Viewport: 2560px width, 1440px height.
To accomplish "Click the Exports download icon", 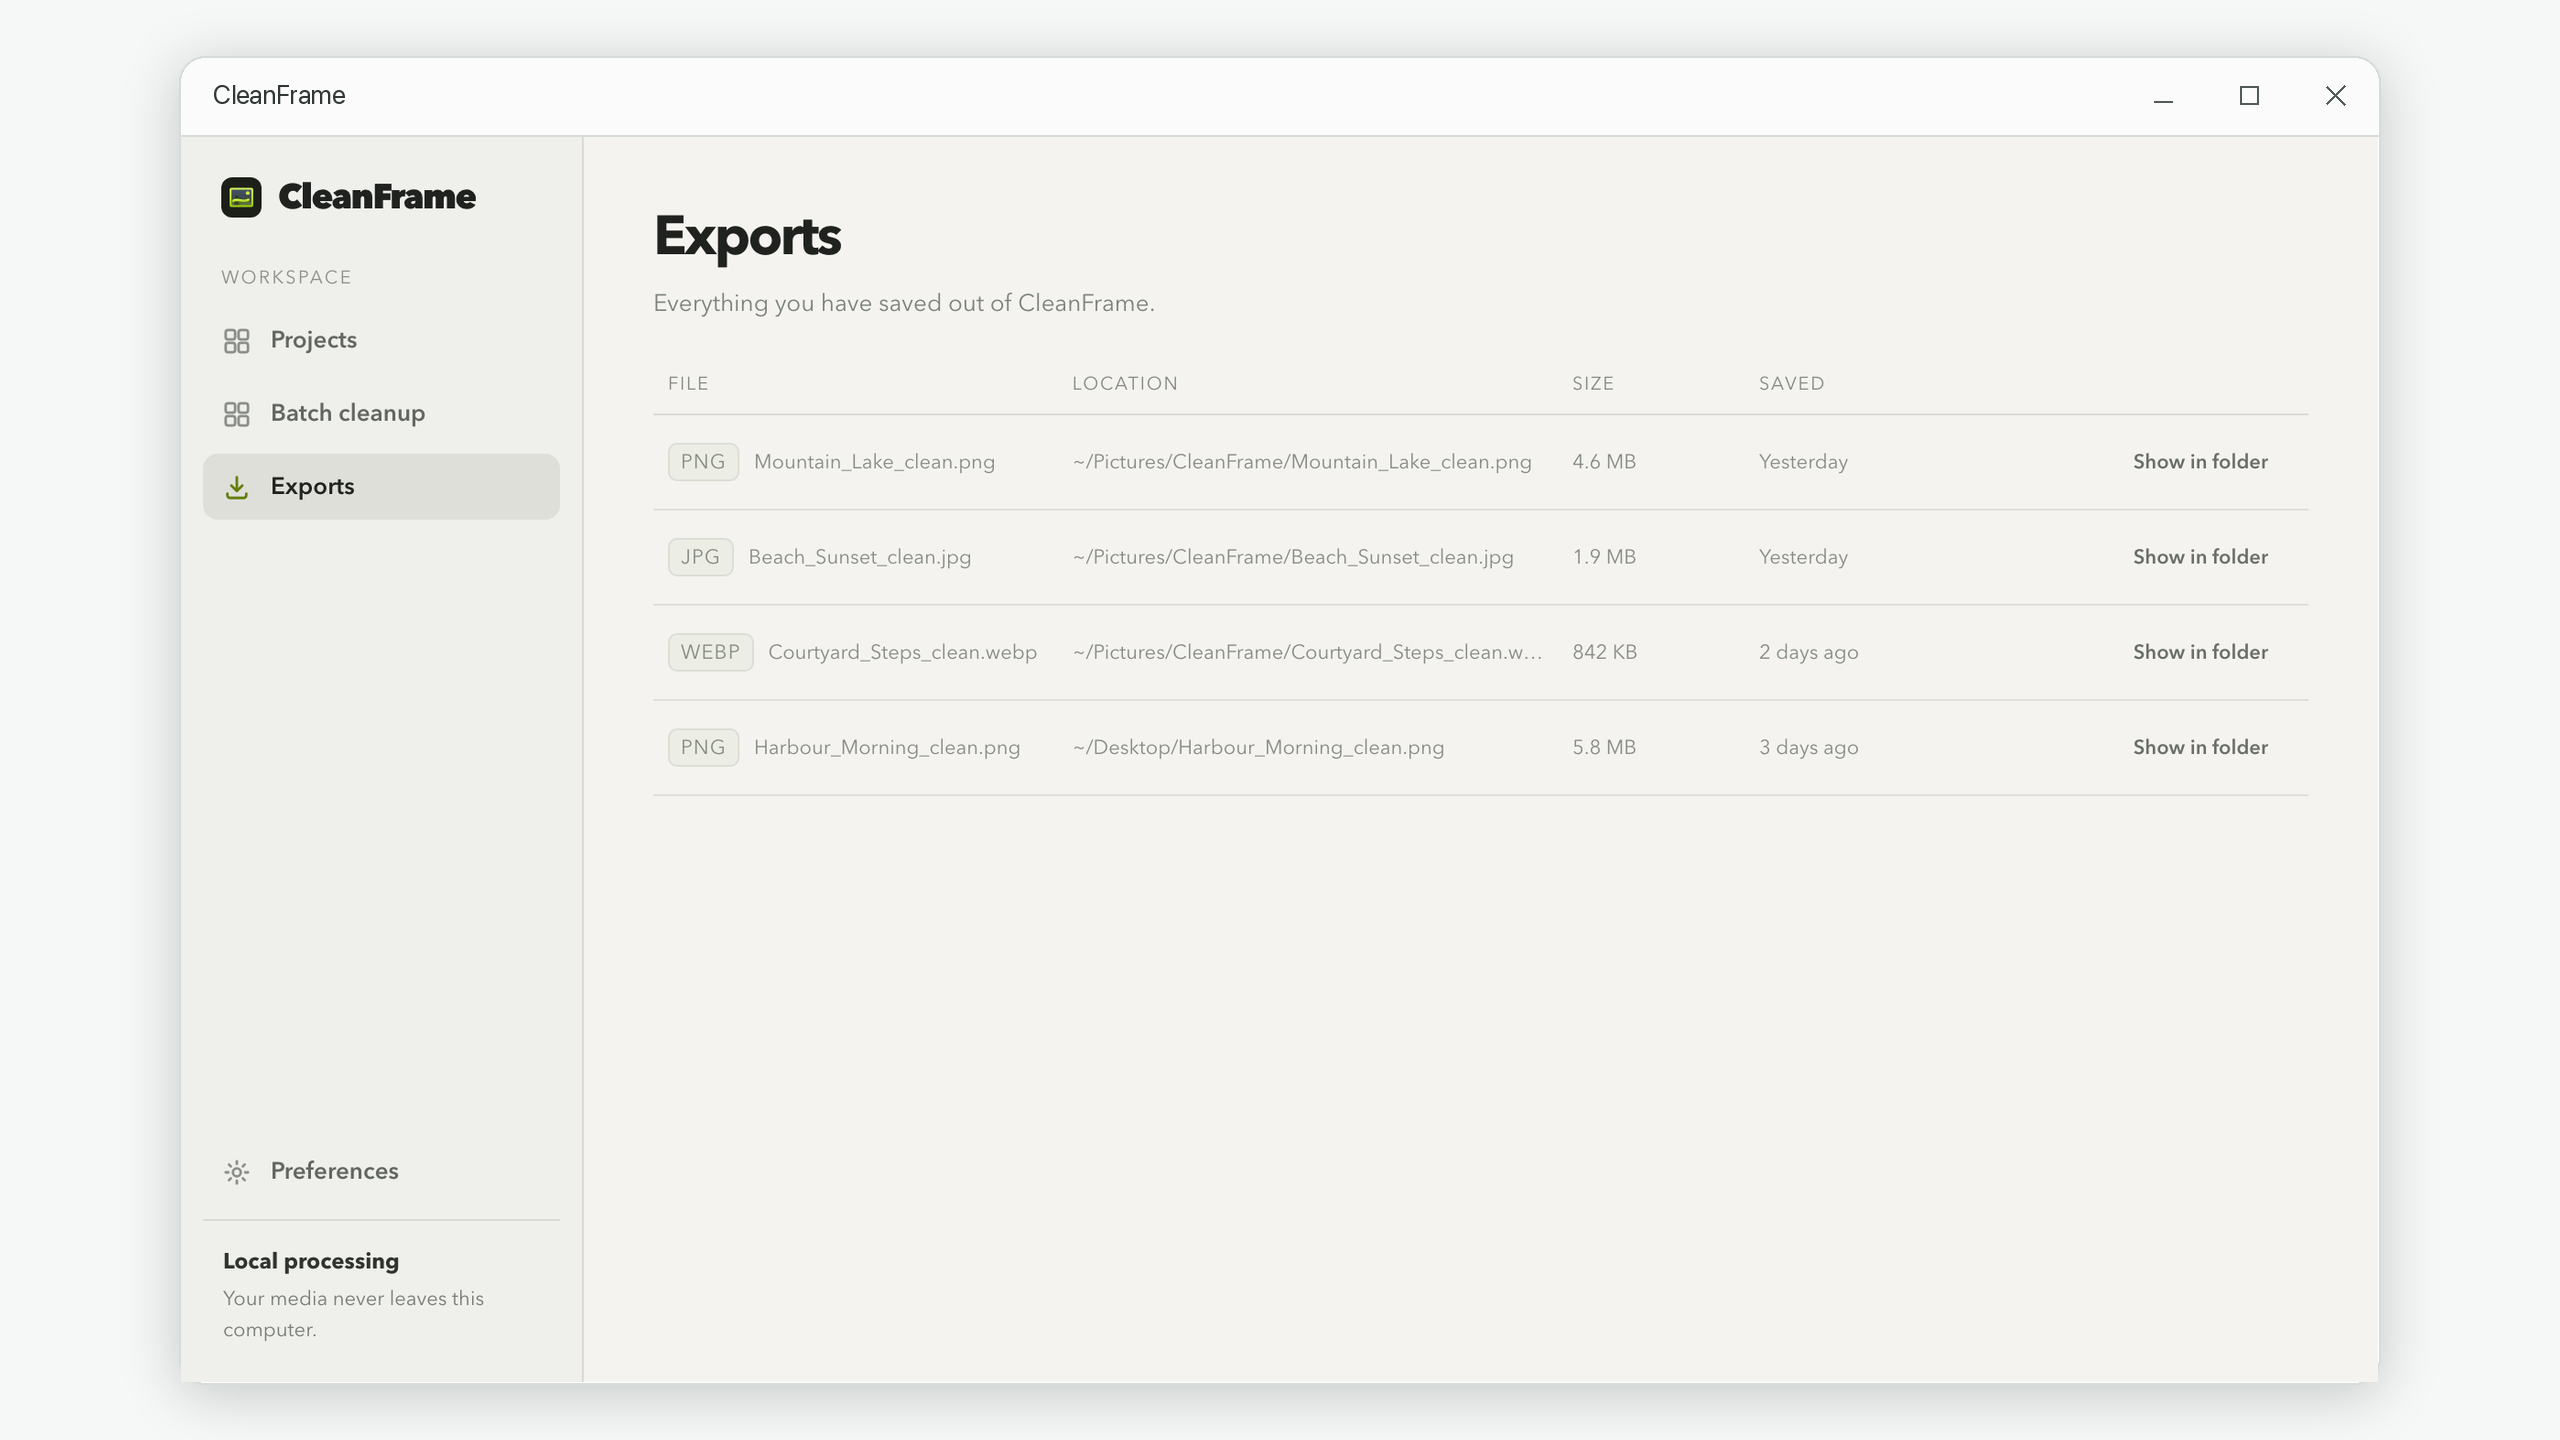I will pos(237,487).
